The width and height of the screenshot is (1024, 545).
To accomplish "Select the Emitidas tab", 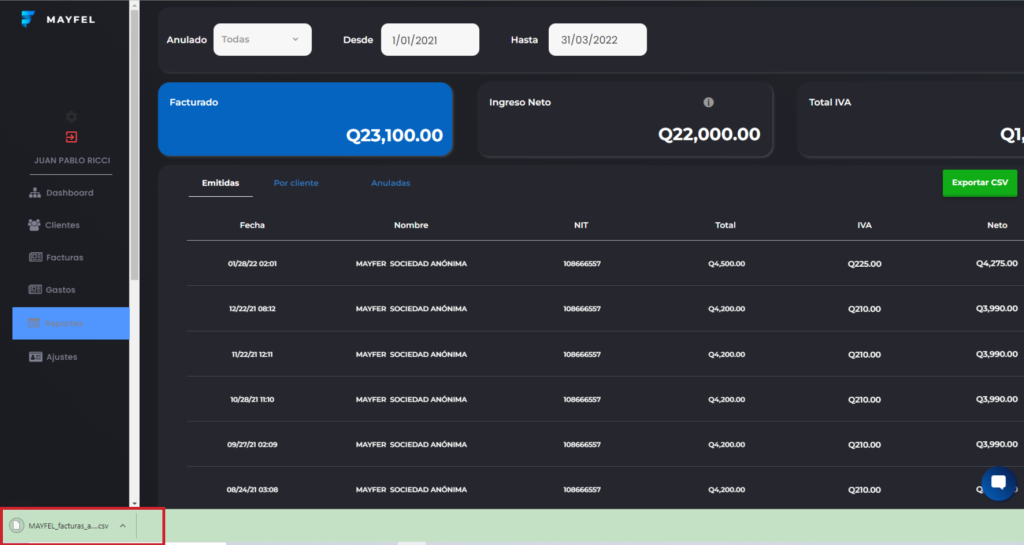I will pos(220,183).
